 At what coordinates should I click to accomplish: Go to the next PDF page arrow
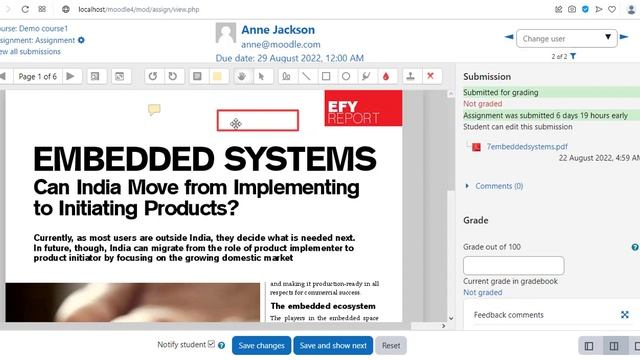pos(71,76)
